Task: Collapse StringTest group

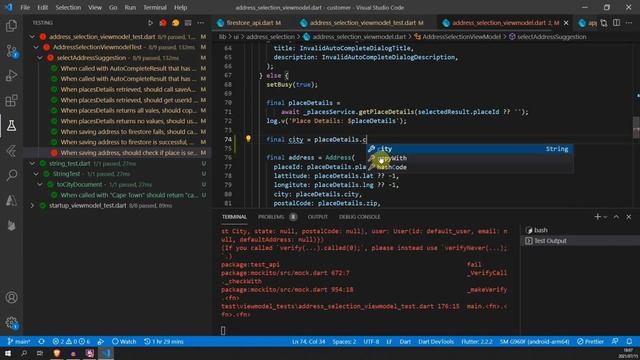Action: click(x=36, y=174)
